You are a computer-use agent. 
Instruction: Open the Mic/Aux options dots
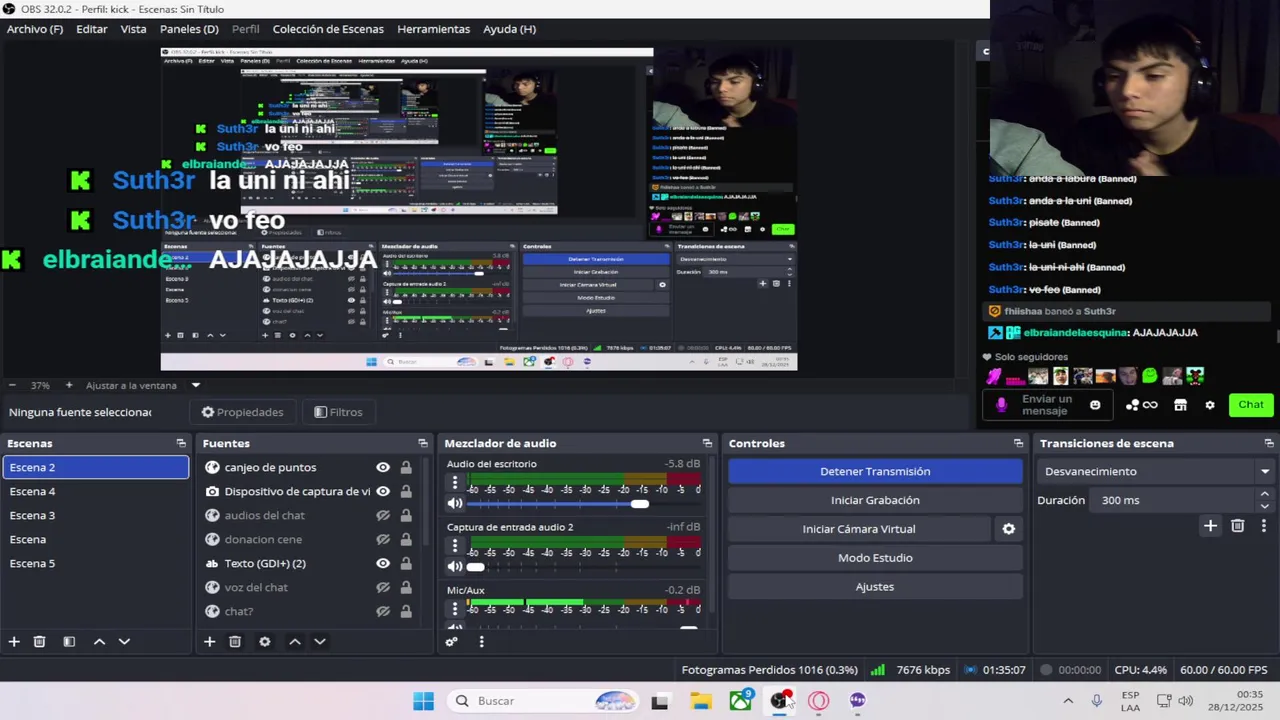pyautogui.click(x=455, y=609)
